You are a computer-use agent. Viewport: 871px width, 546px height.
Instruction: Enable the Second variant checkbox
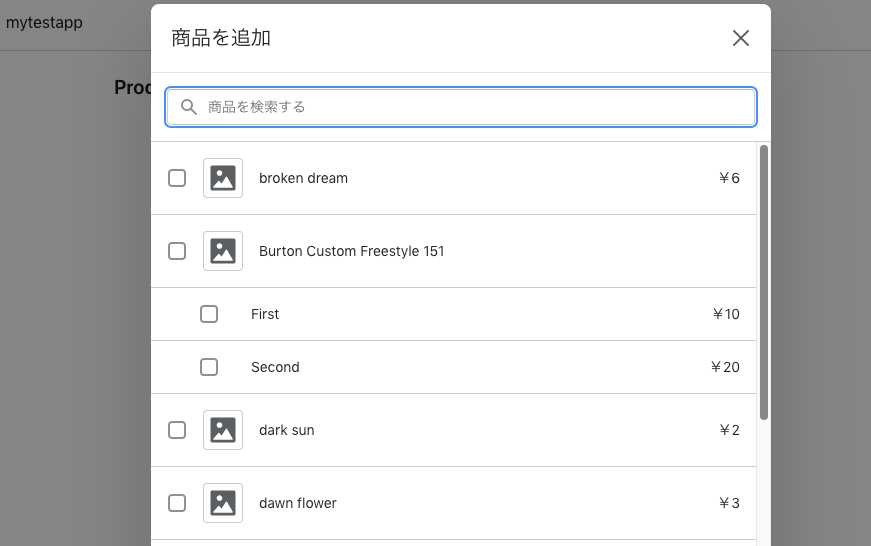(x=209, y=367)
